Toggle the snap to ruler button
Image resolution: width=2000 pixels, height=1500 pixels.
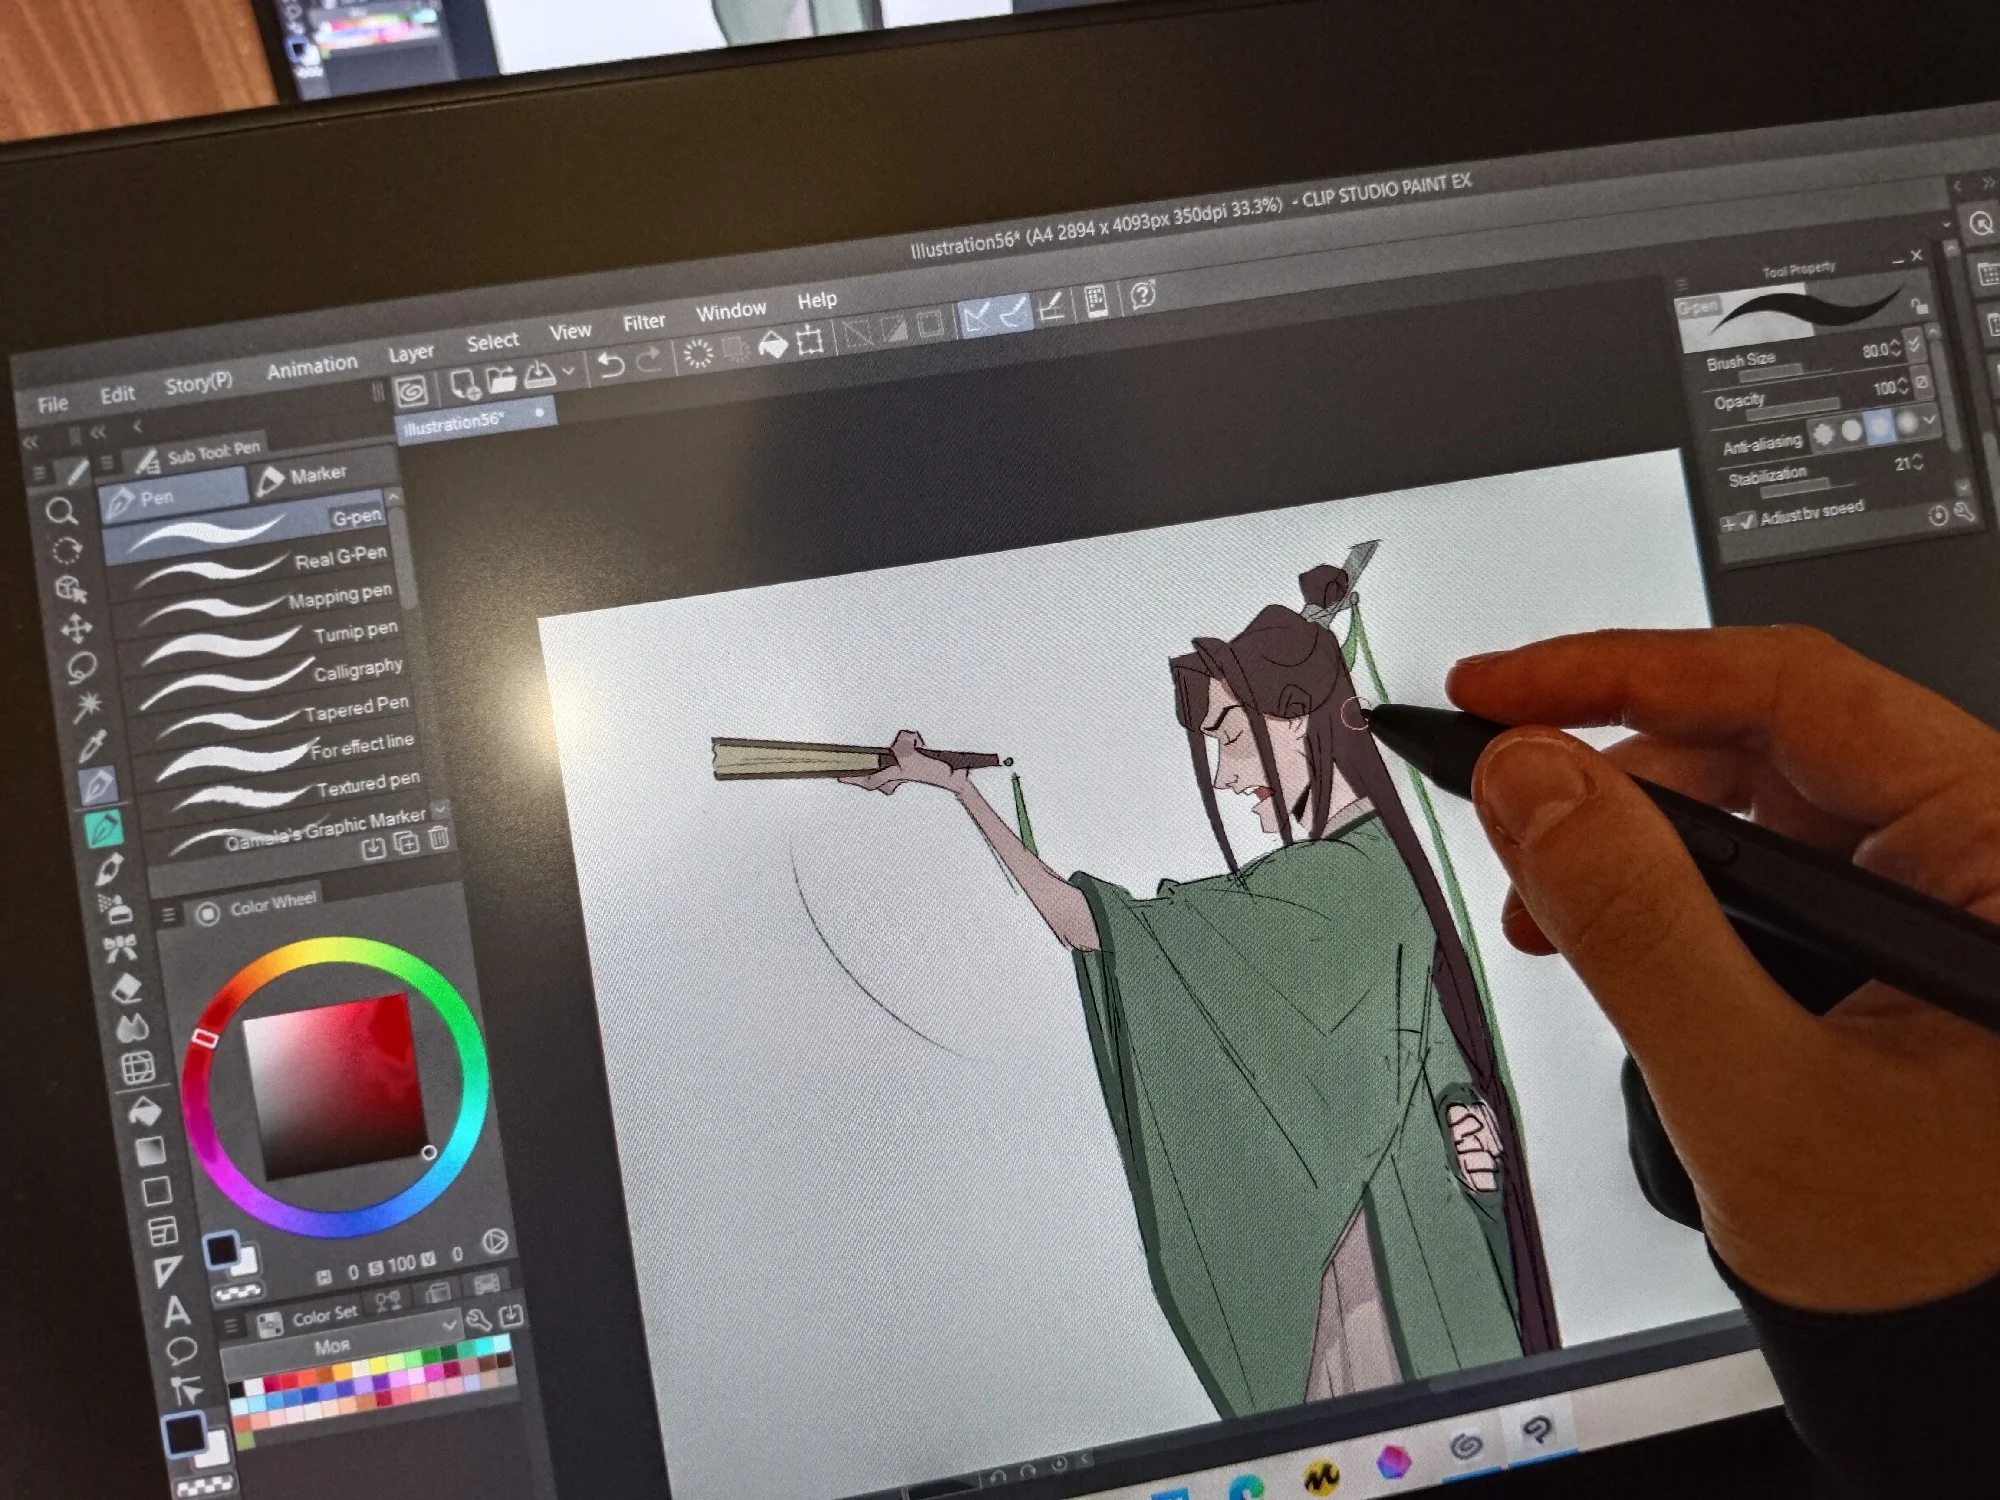(976, 317)
